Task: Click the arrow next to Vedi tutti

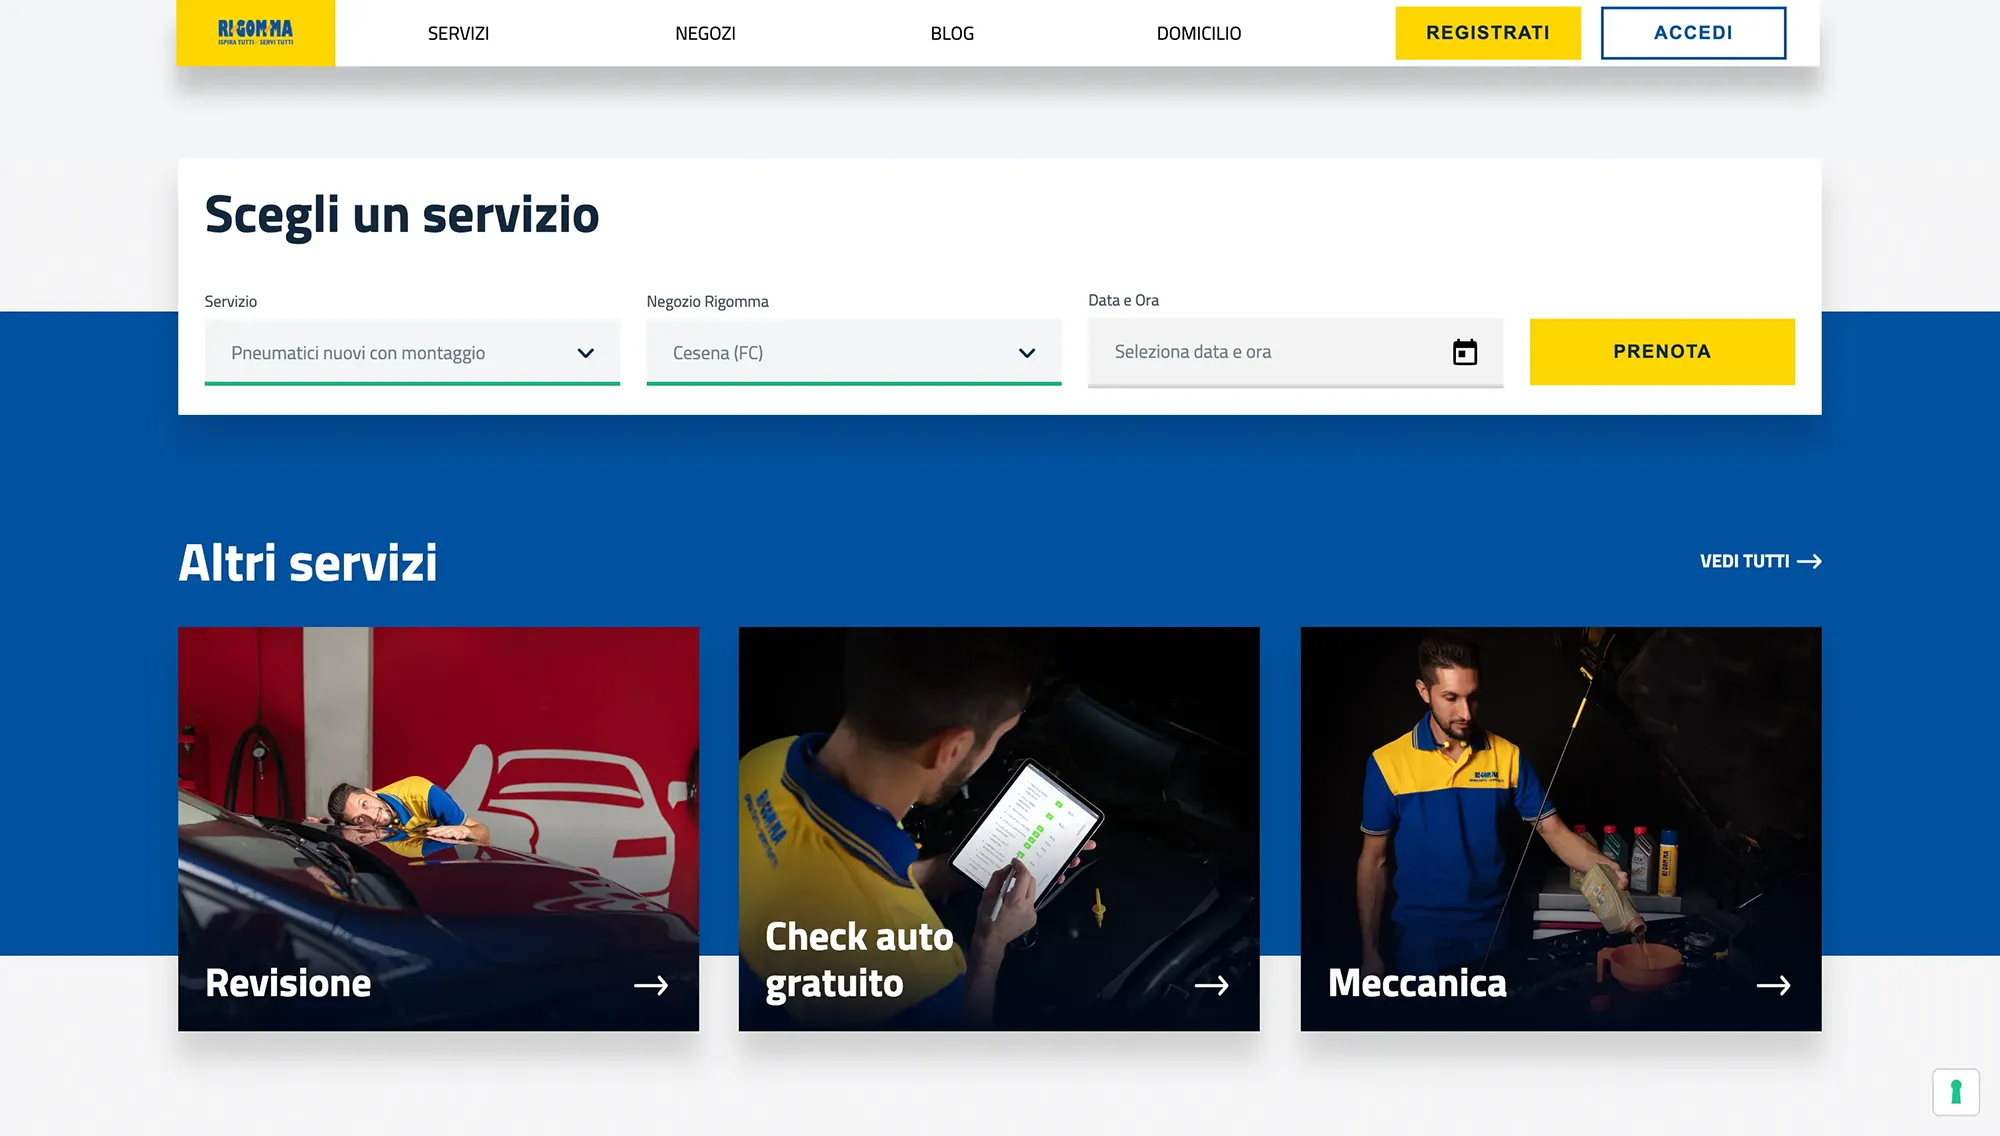Action: [x=1809, y=561]
